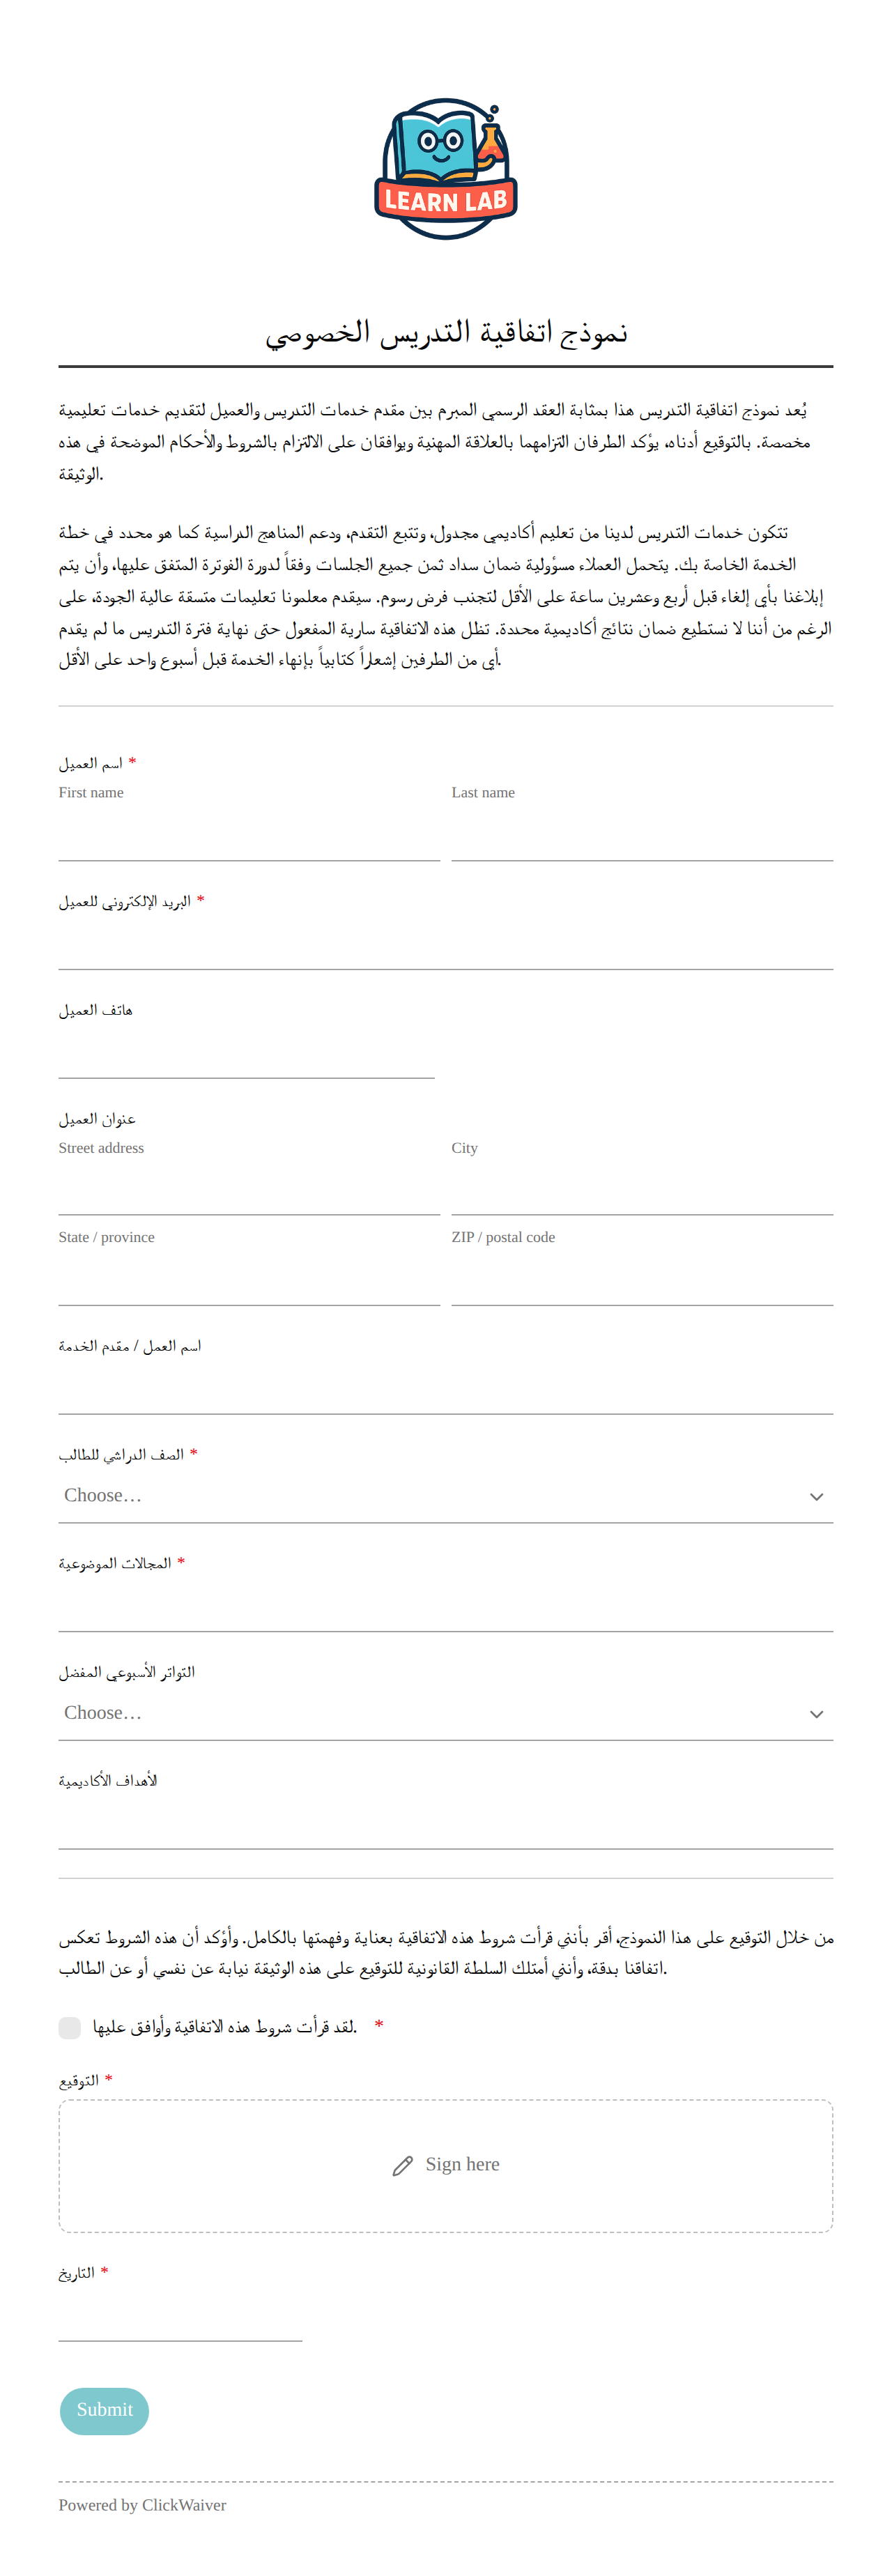Viewport: 892px width, 2576px height.
Task: Click the Learn Lab logo
Action: 446,169
